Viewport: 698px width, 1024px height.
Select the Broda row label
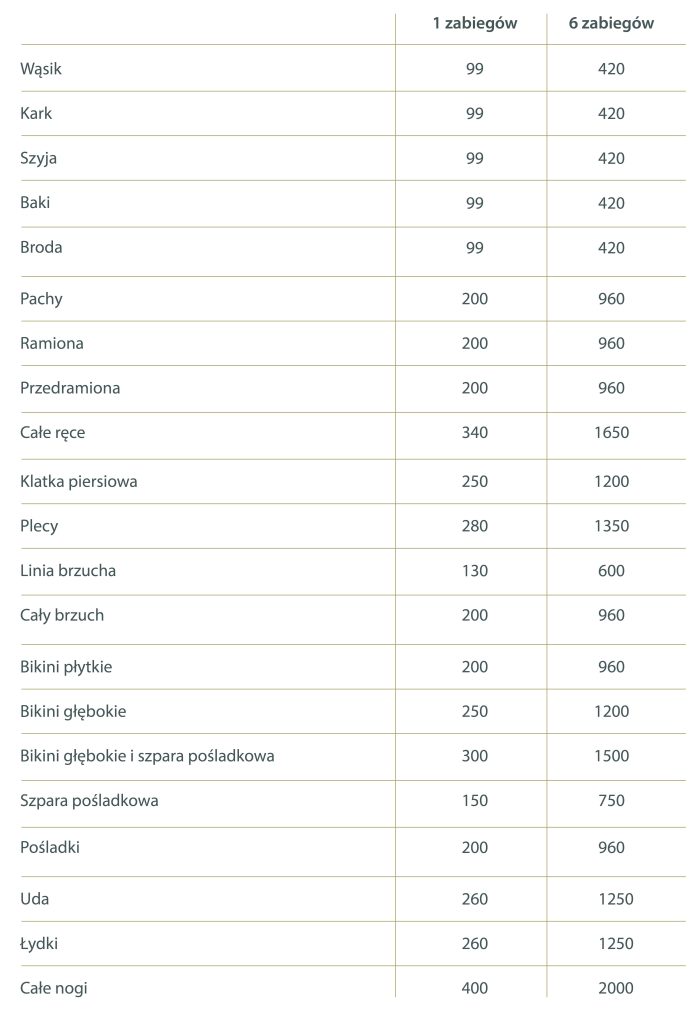point(41,247)
